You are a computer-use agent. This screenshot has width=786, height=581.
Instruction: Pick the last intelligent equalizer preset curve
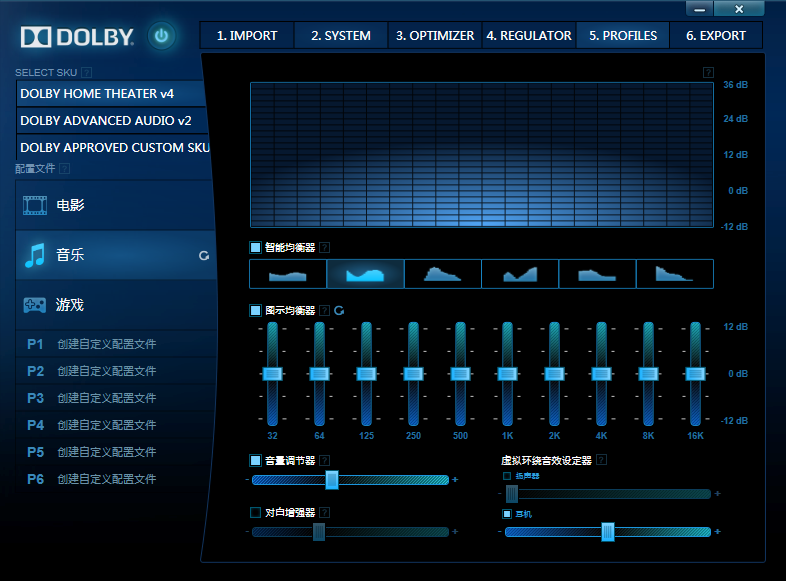click(675, 274)
